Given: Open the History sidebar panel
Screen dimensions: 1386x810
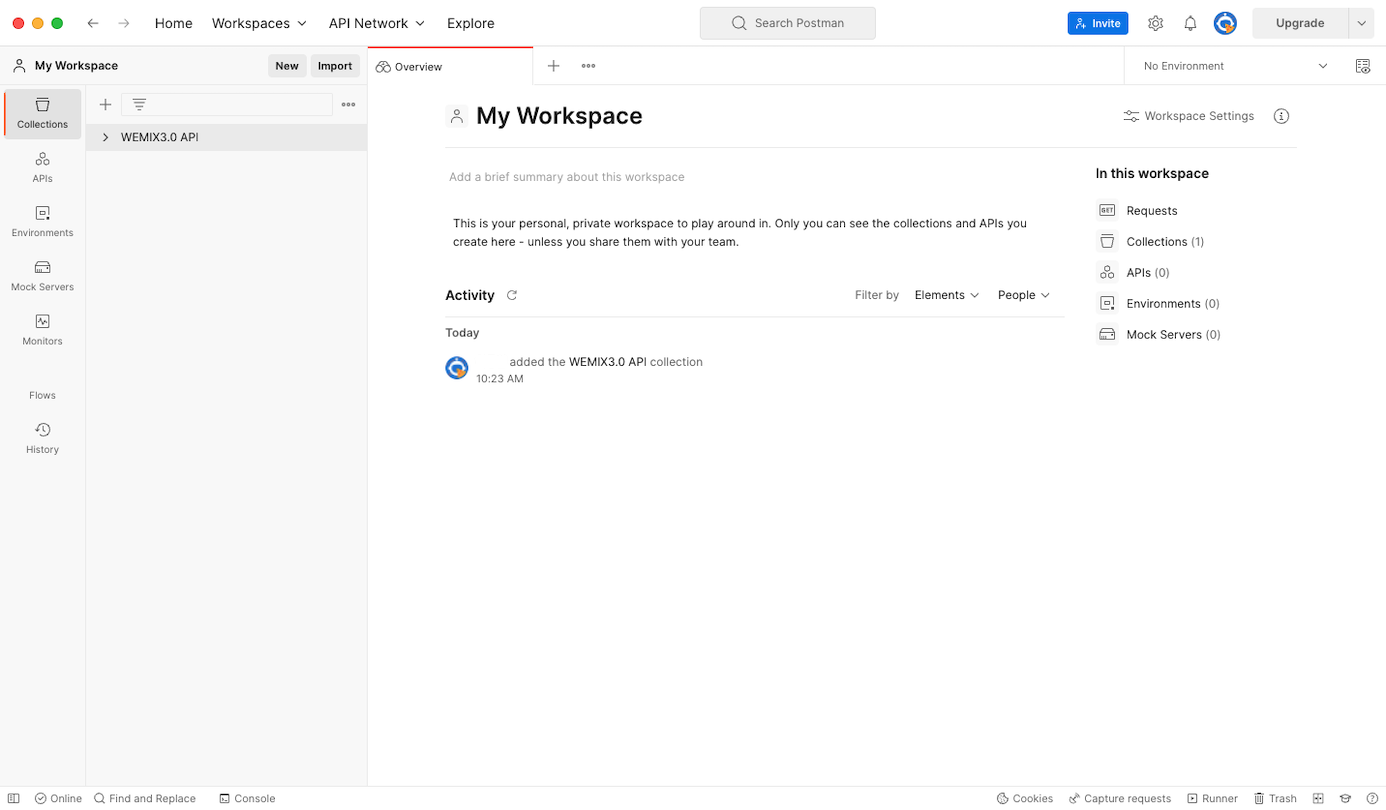Looking at the screenshot, I should (x=42, y=438).
